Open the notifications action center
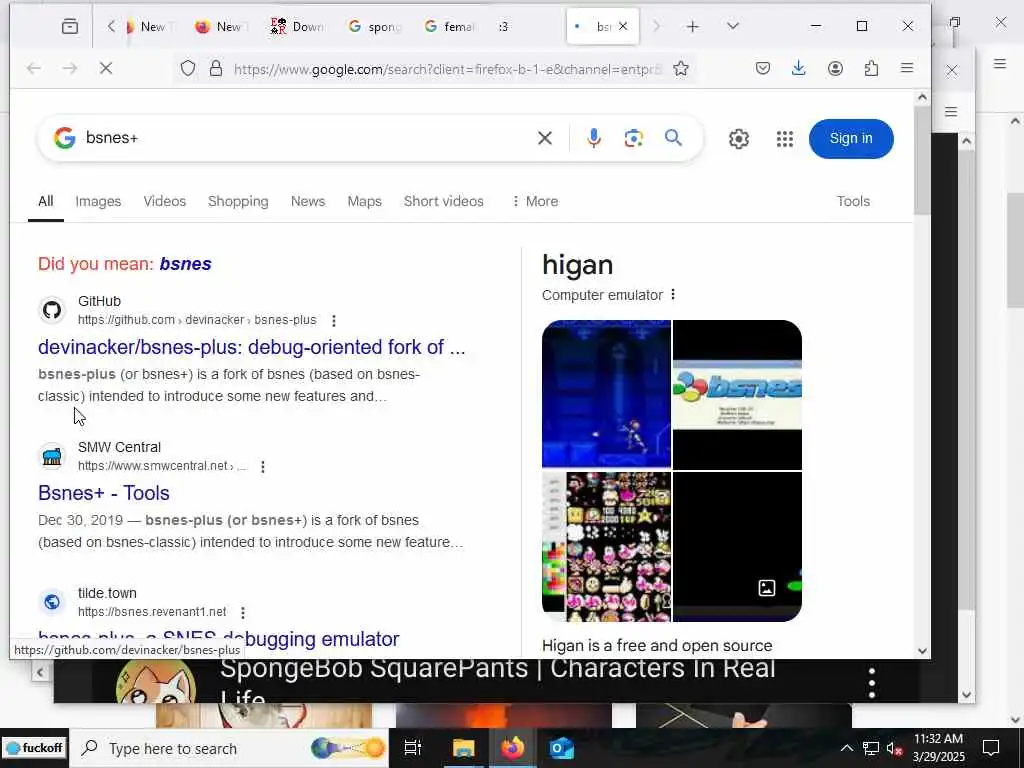The height and width of the screenshot is (768, 1024). pyautogui.click(x=991, y=748)
